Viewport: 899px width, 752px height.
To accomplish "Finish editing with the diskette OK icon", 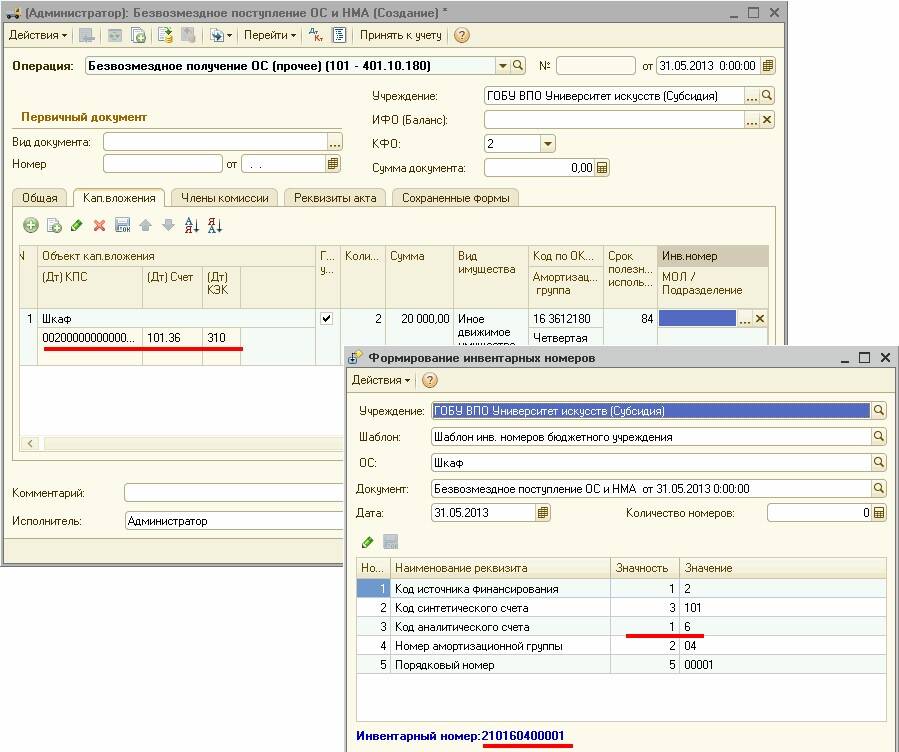I will point(123,225).
